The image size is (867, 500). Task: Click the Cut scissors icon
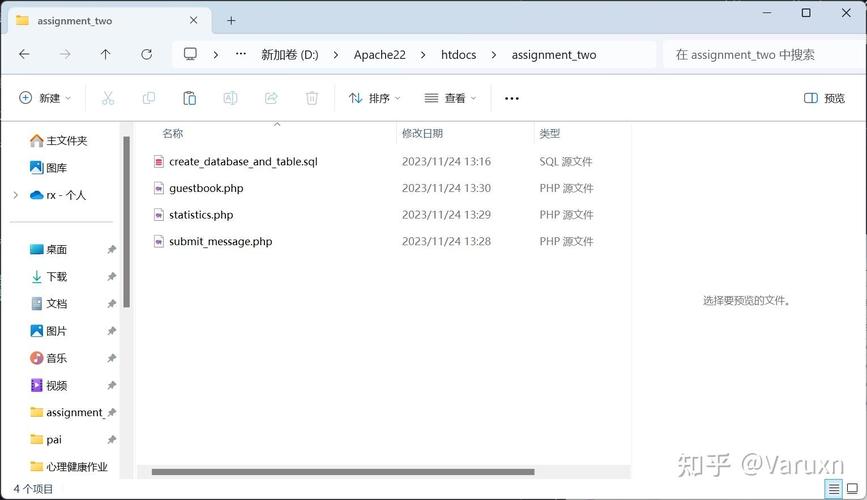pyautogui.click(x=108, y=98)
